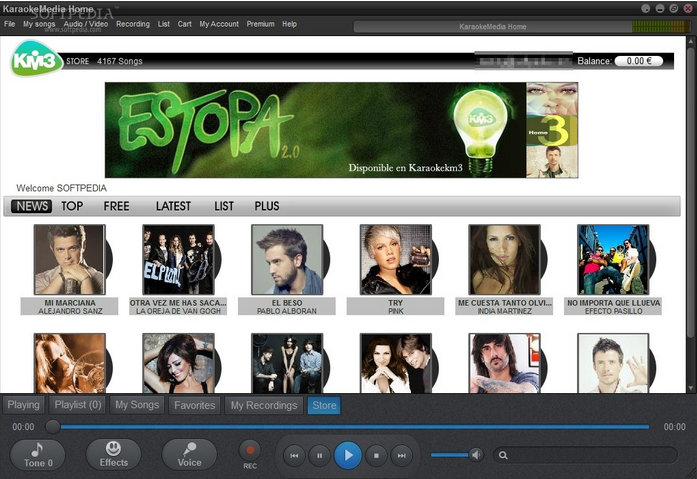Screen dimensions: 697x479
Task: Mute audio with speaker icon
Action: pos(477,455)
